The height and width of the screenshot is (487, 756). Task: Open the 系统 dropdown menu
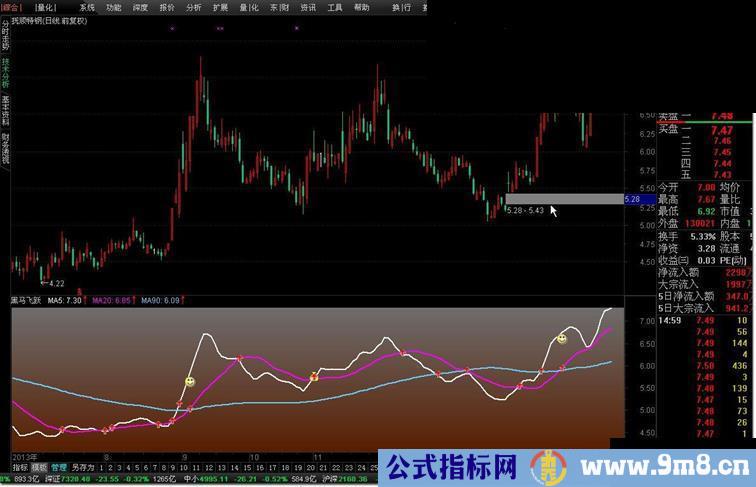pos(88,6)
